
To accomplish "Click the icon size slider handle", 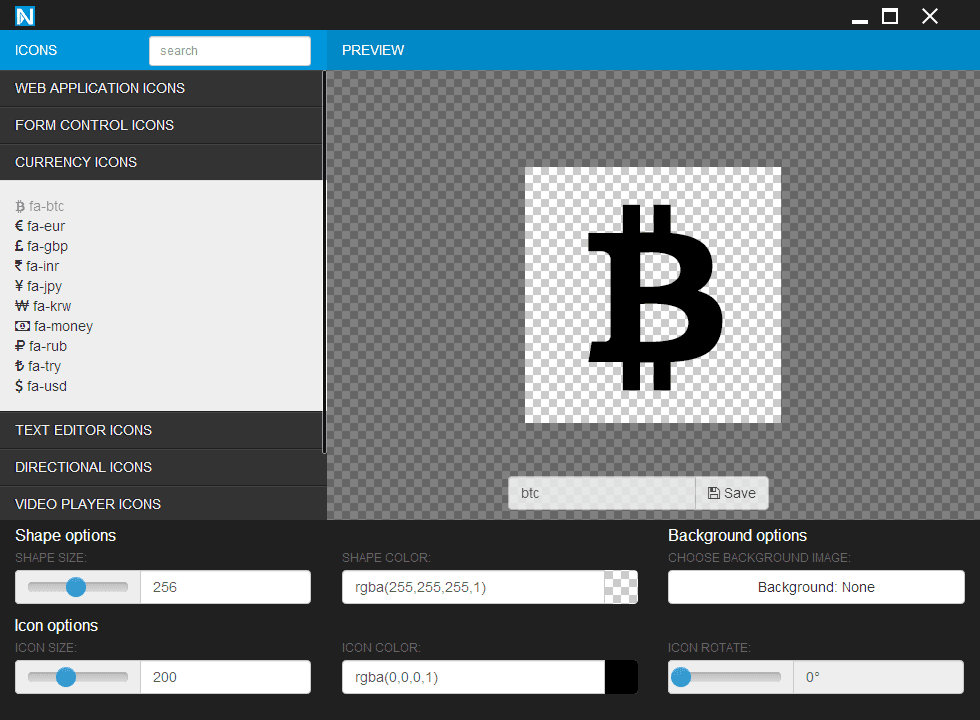I will point(66,677).
